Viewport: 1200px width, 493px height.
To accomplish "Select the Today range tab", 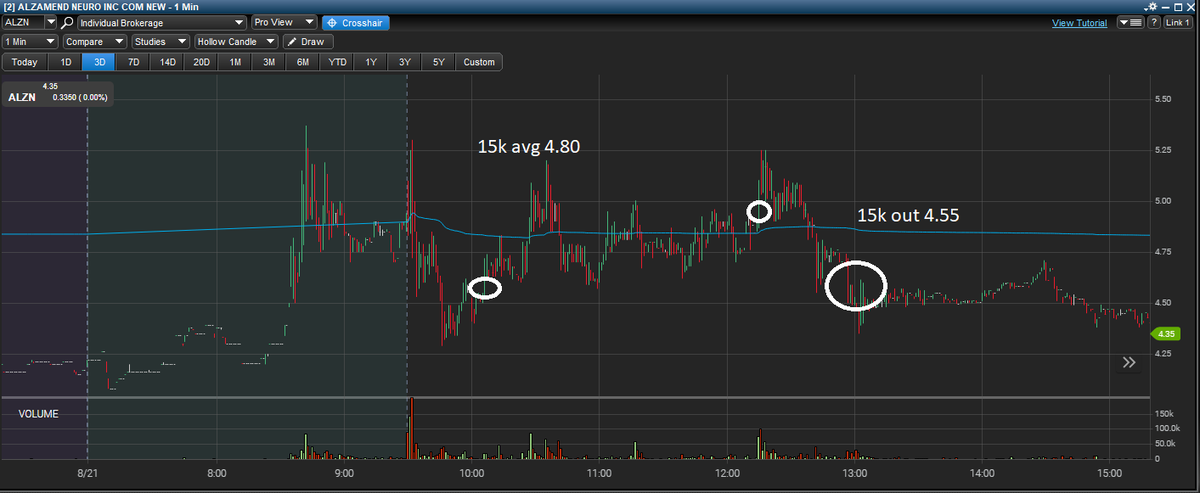I will coord(25,62).
